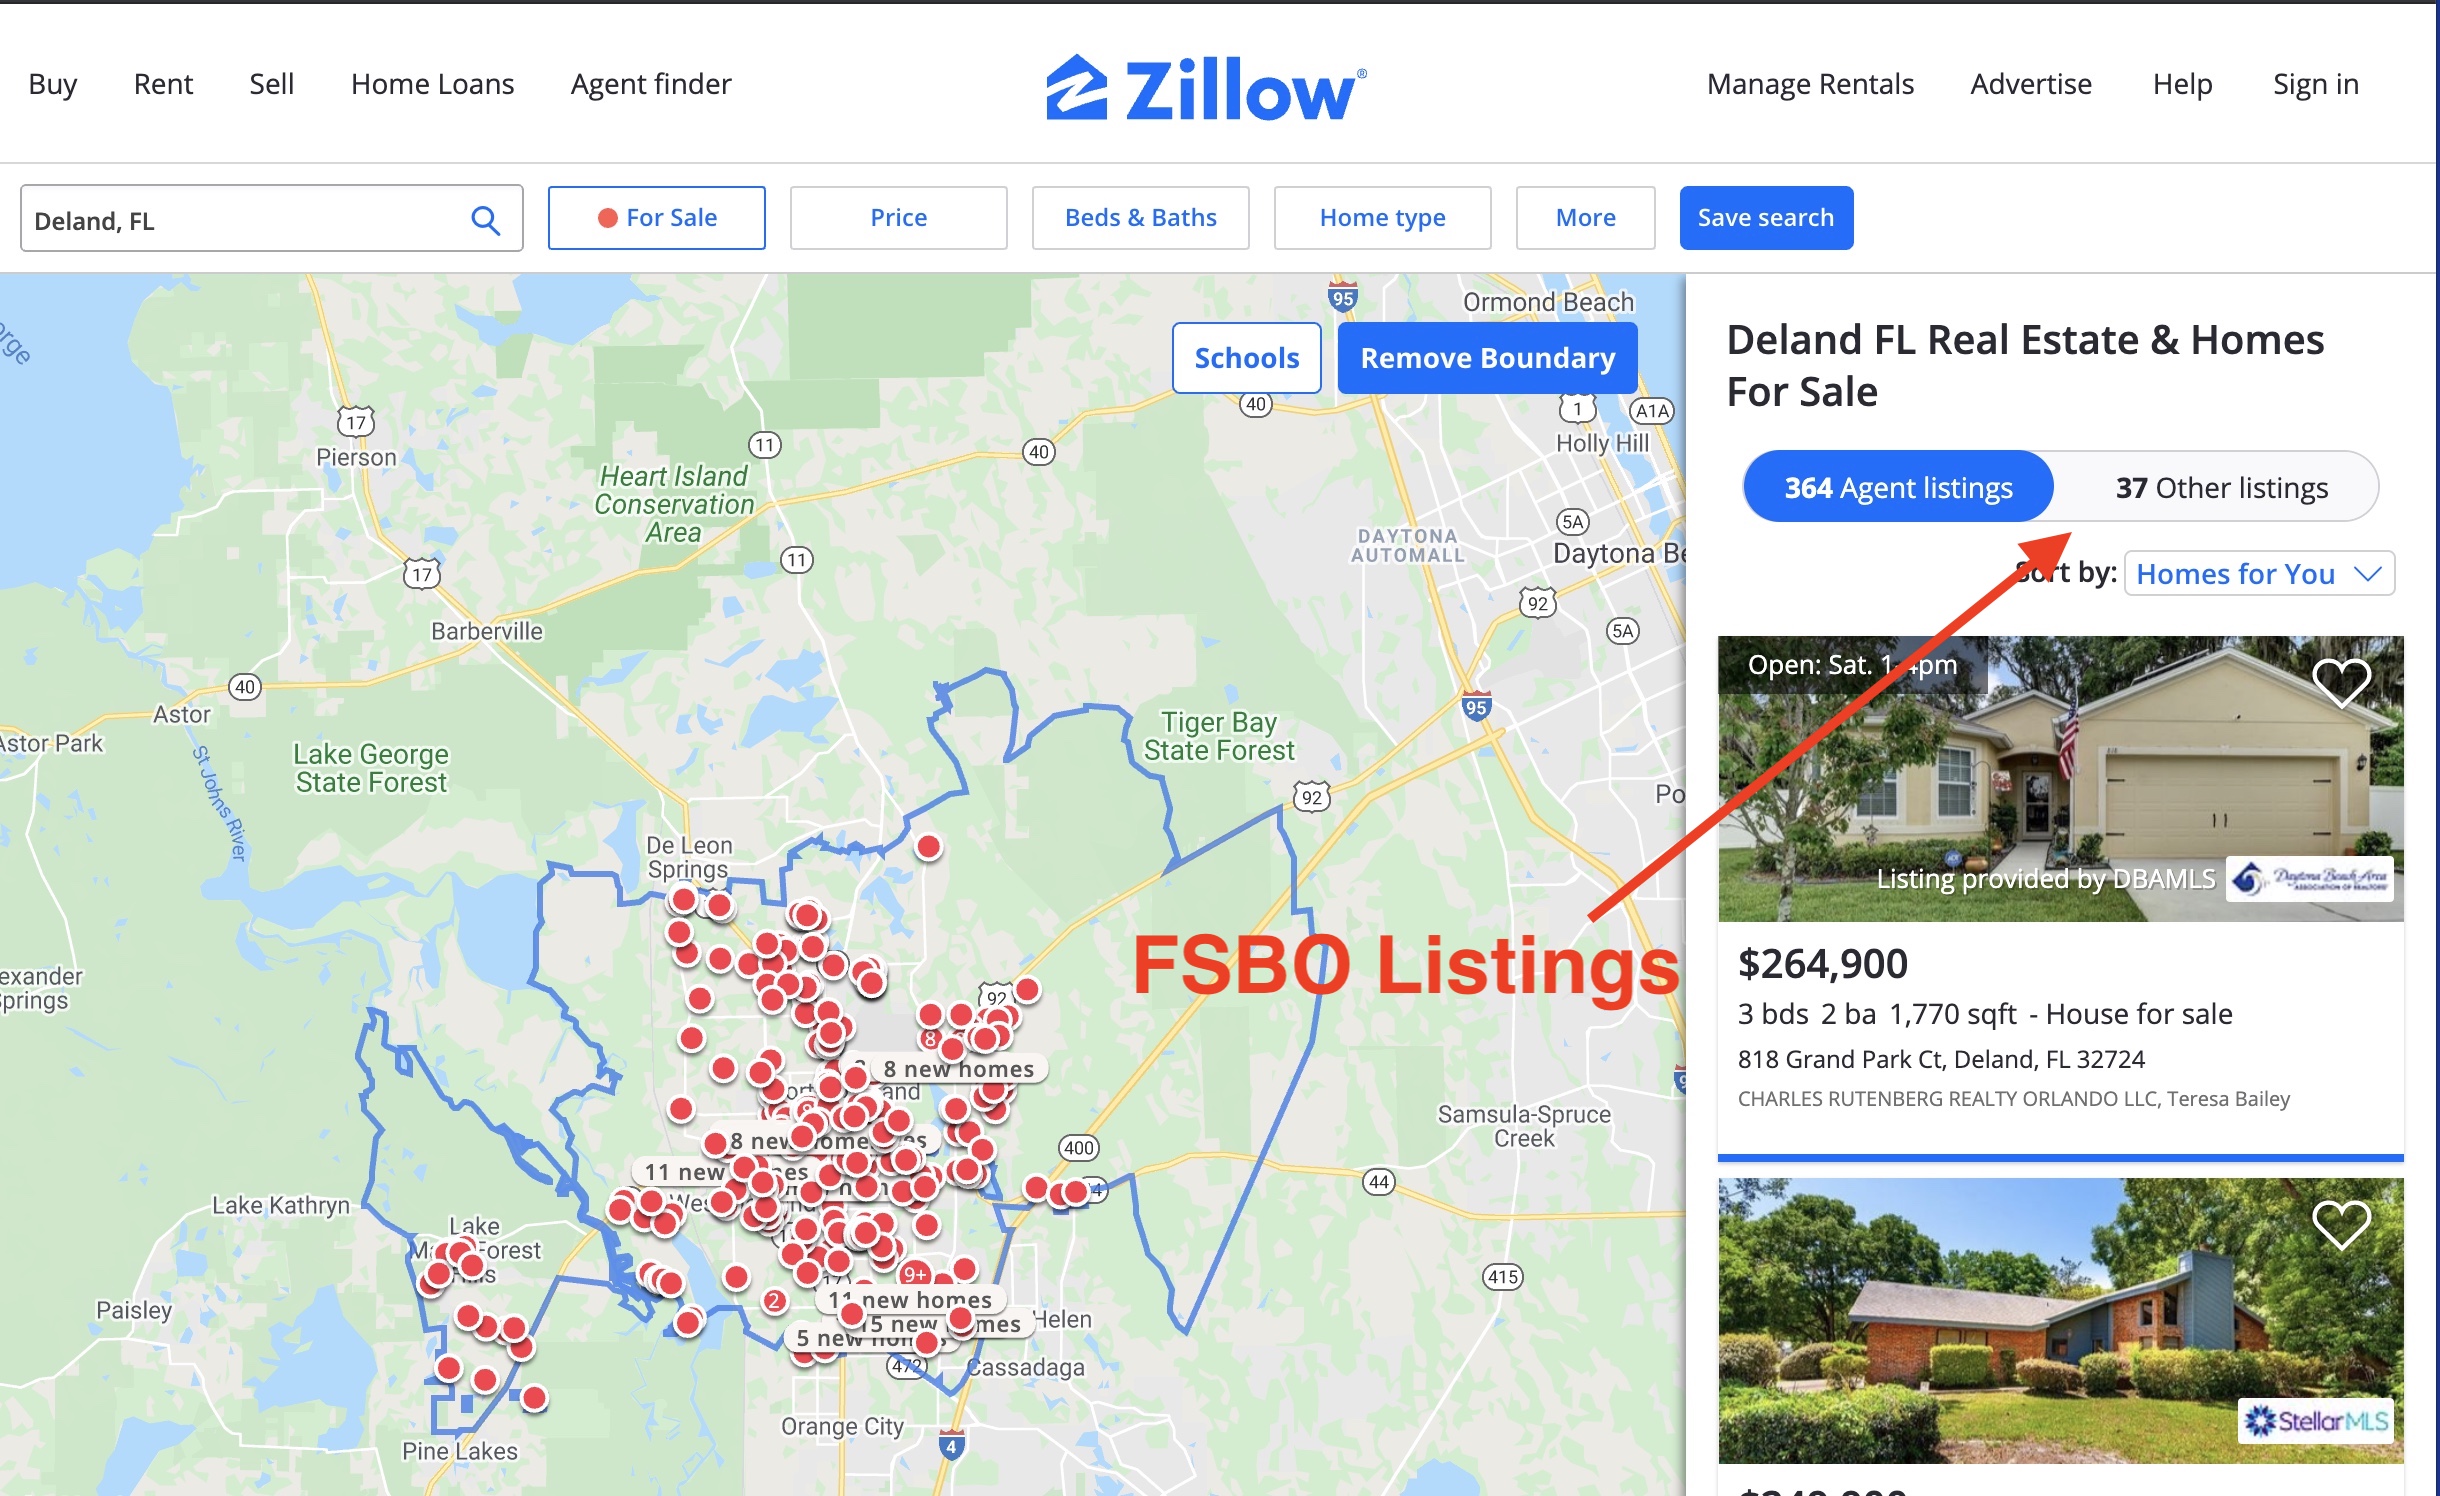This screenshot has height=1496, width=2440.
Task: Click the Schools map overlay icon
Action: coord(1246,356)
